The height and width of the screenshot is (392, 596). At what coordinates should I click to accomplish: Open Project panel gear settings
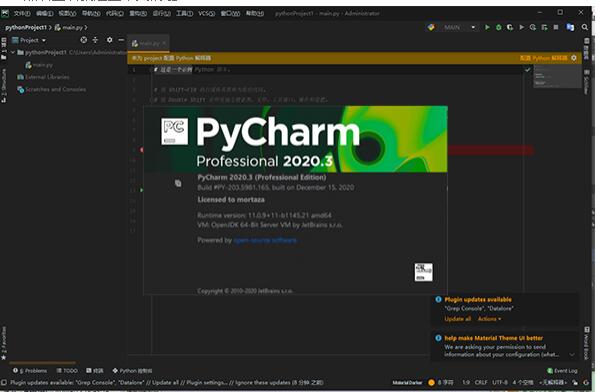[109, 40]
